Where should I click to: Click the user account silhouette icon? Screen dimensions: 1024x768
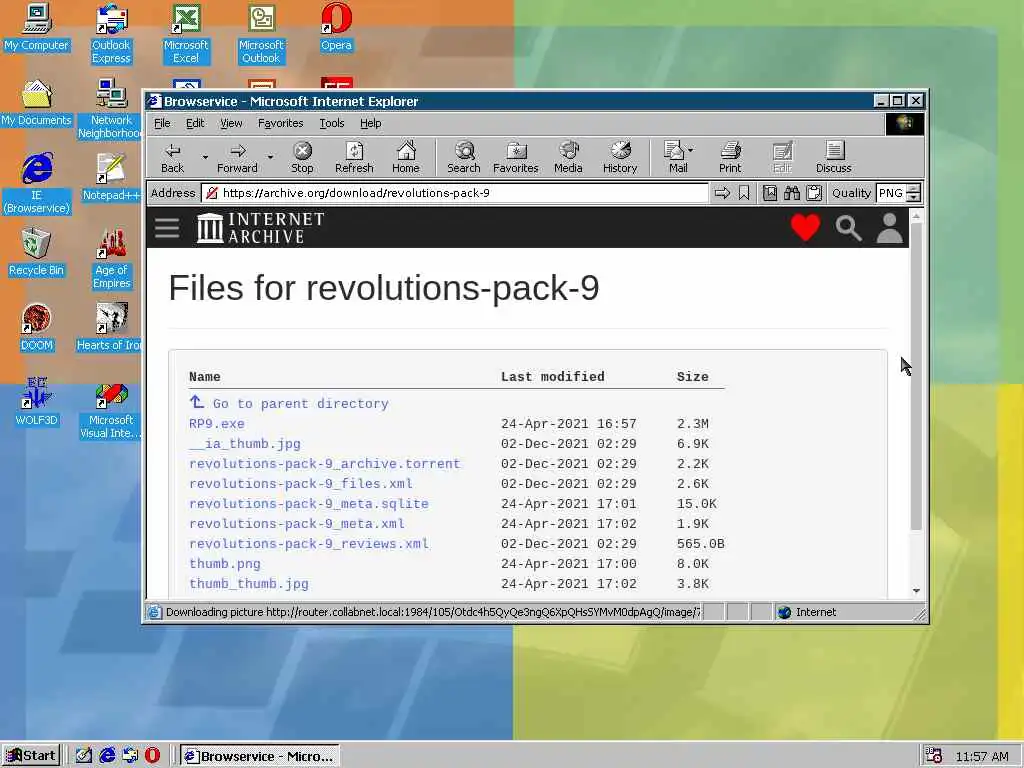889,228
